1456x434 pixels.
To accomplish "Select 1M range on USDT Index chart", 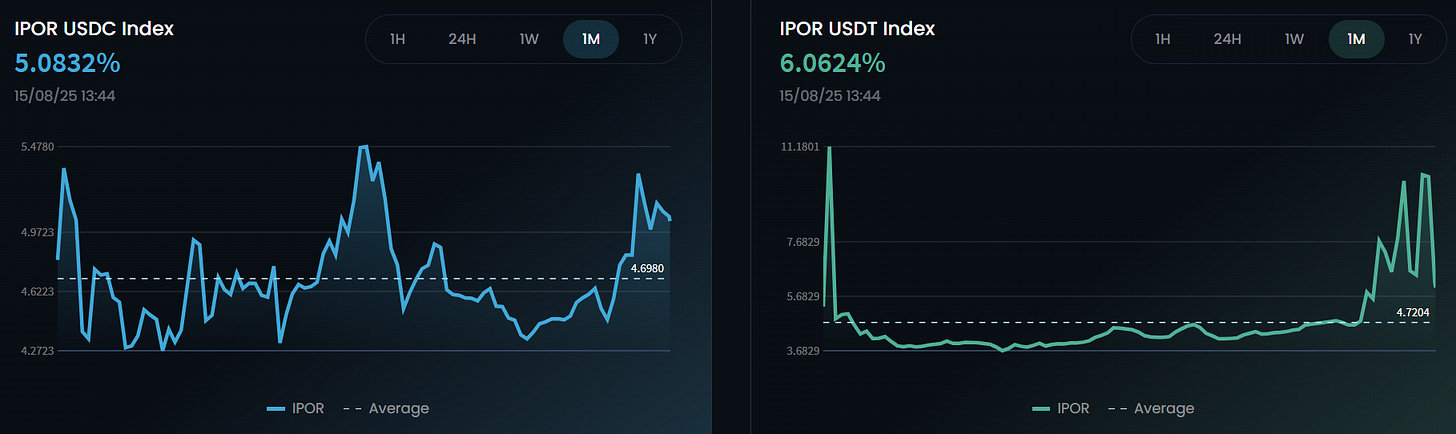I will [1356, 39].
